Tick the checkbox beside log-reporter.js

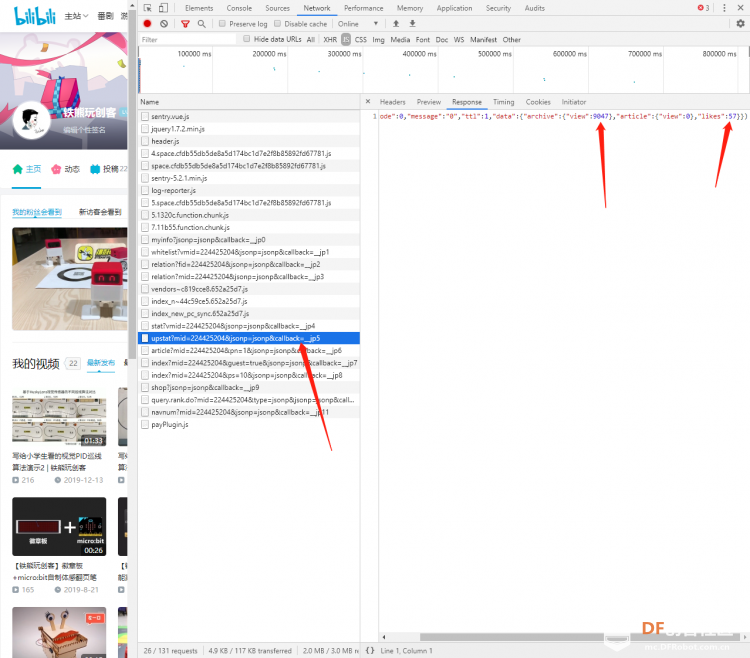(145, 190)
